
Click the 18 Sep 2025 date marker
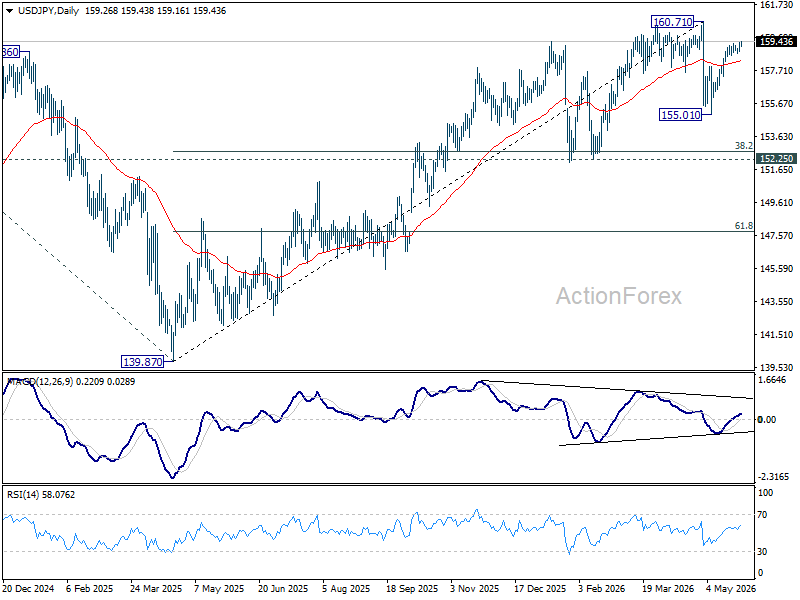(x=412, y=589)
